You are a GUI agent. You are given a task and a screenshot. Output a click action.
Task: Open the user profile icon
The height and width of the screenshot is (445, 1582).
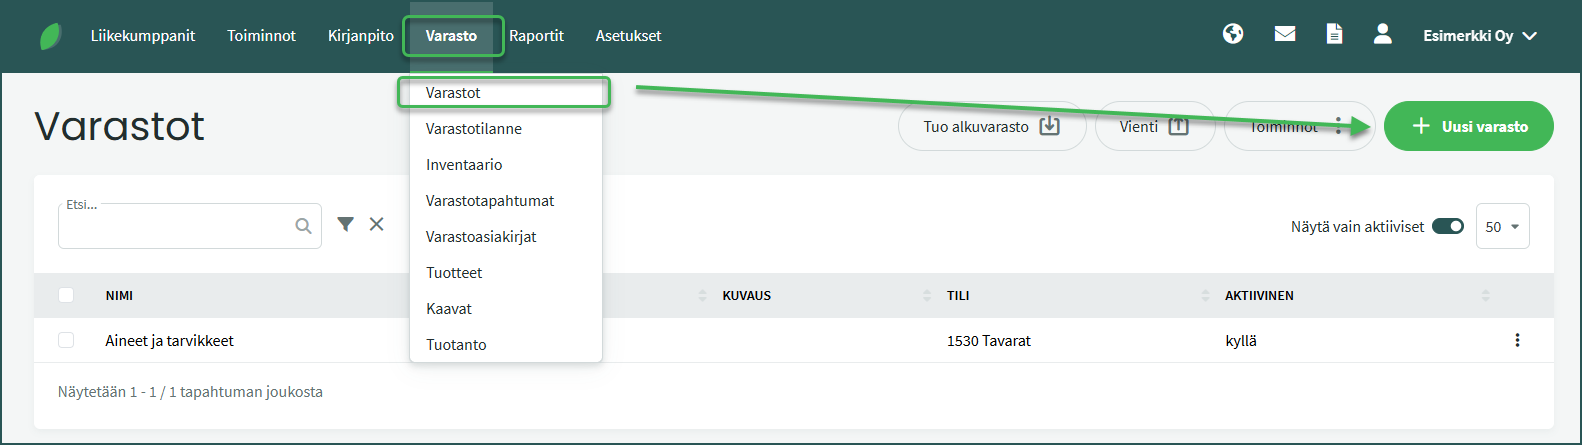1383,34
